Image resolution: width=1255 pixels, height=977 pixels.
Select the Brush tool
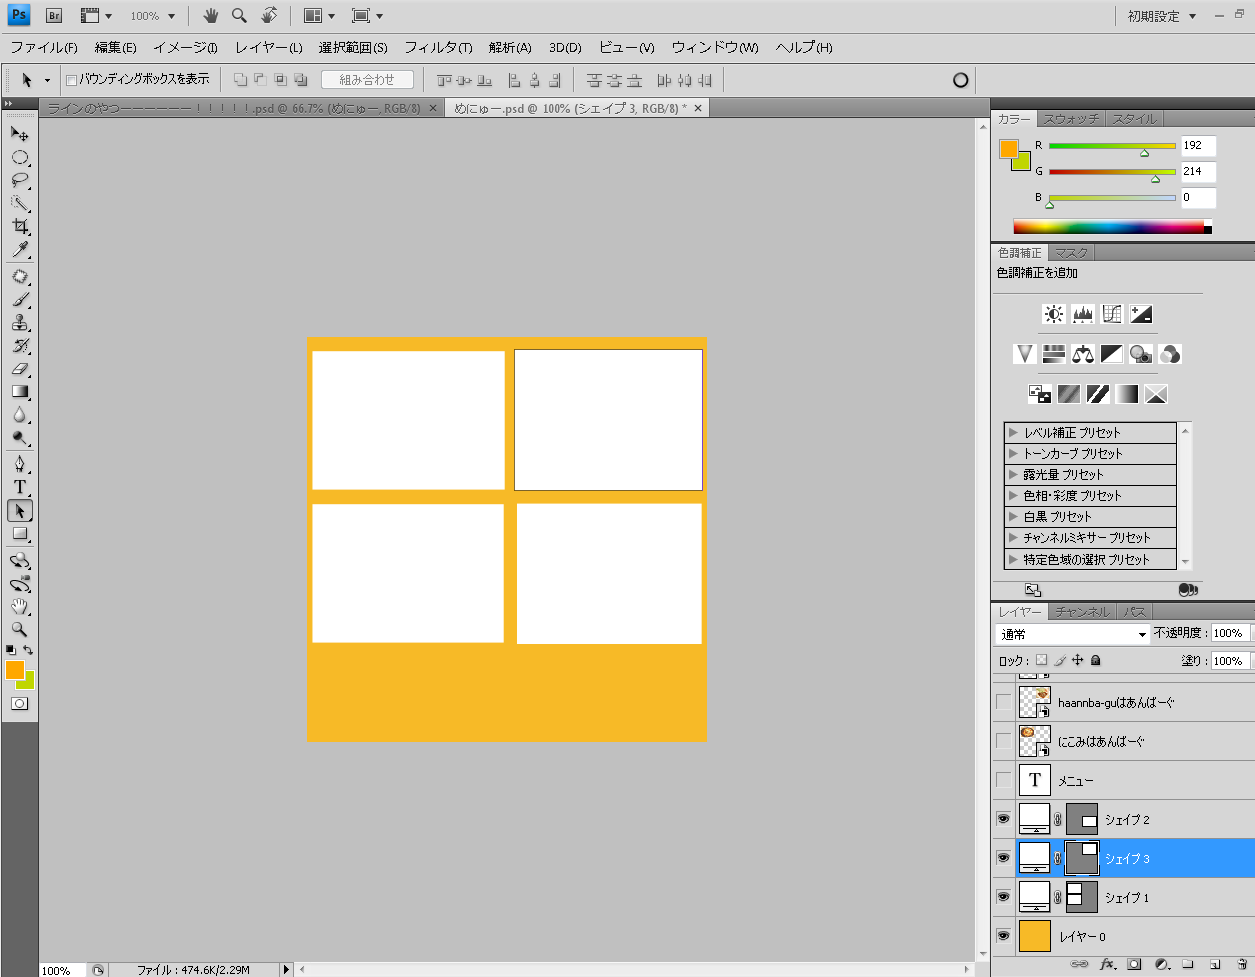(20, 300)
